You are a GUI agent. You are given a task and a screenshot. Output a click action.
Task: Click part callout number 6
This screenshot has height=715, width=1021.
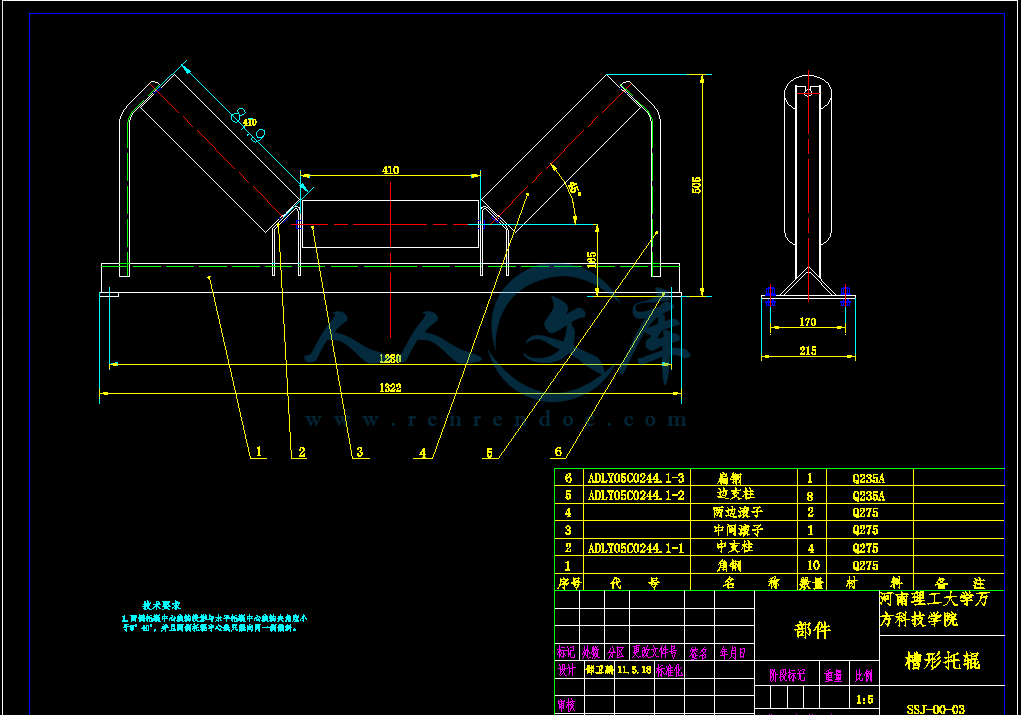pyautogui.click(x=558, y=452)
